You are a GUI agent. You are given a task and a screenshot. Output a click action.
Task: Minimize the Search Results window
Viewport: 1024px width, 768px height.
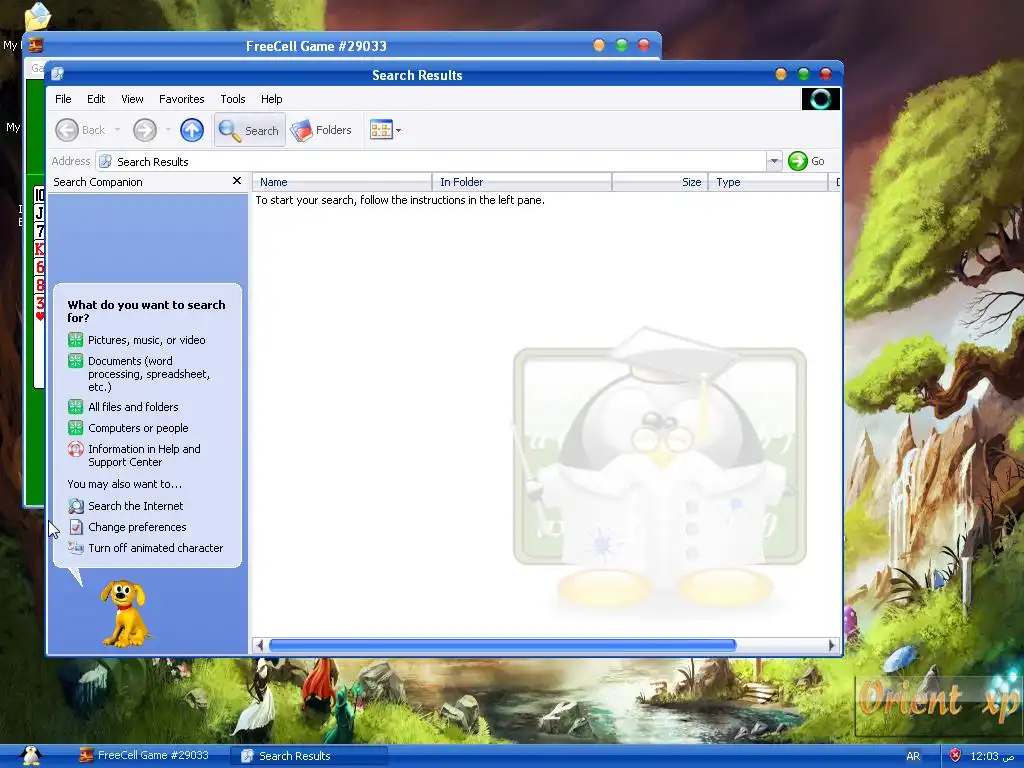tap(781, 74)
